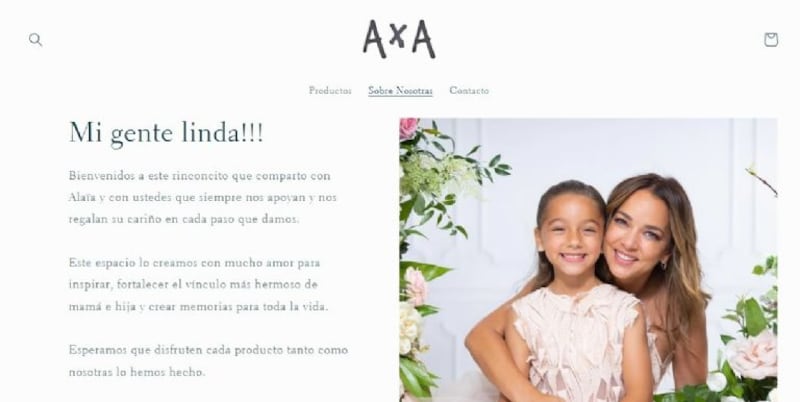Click the paragraph starting with Esperamos que disfruten

(208, 361)
